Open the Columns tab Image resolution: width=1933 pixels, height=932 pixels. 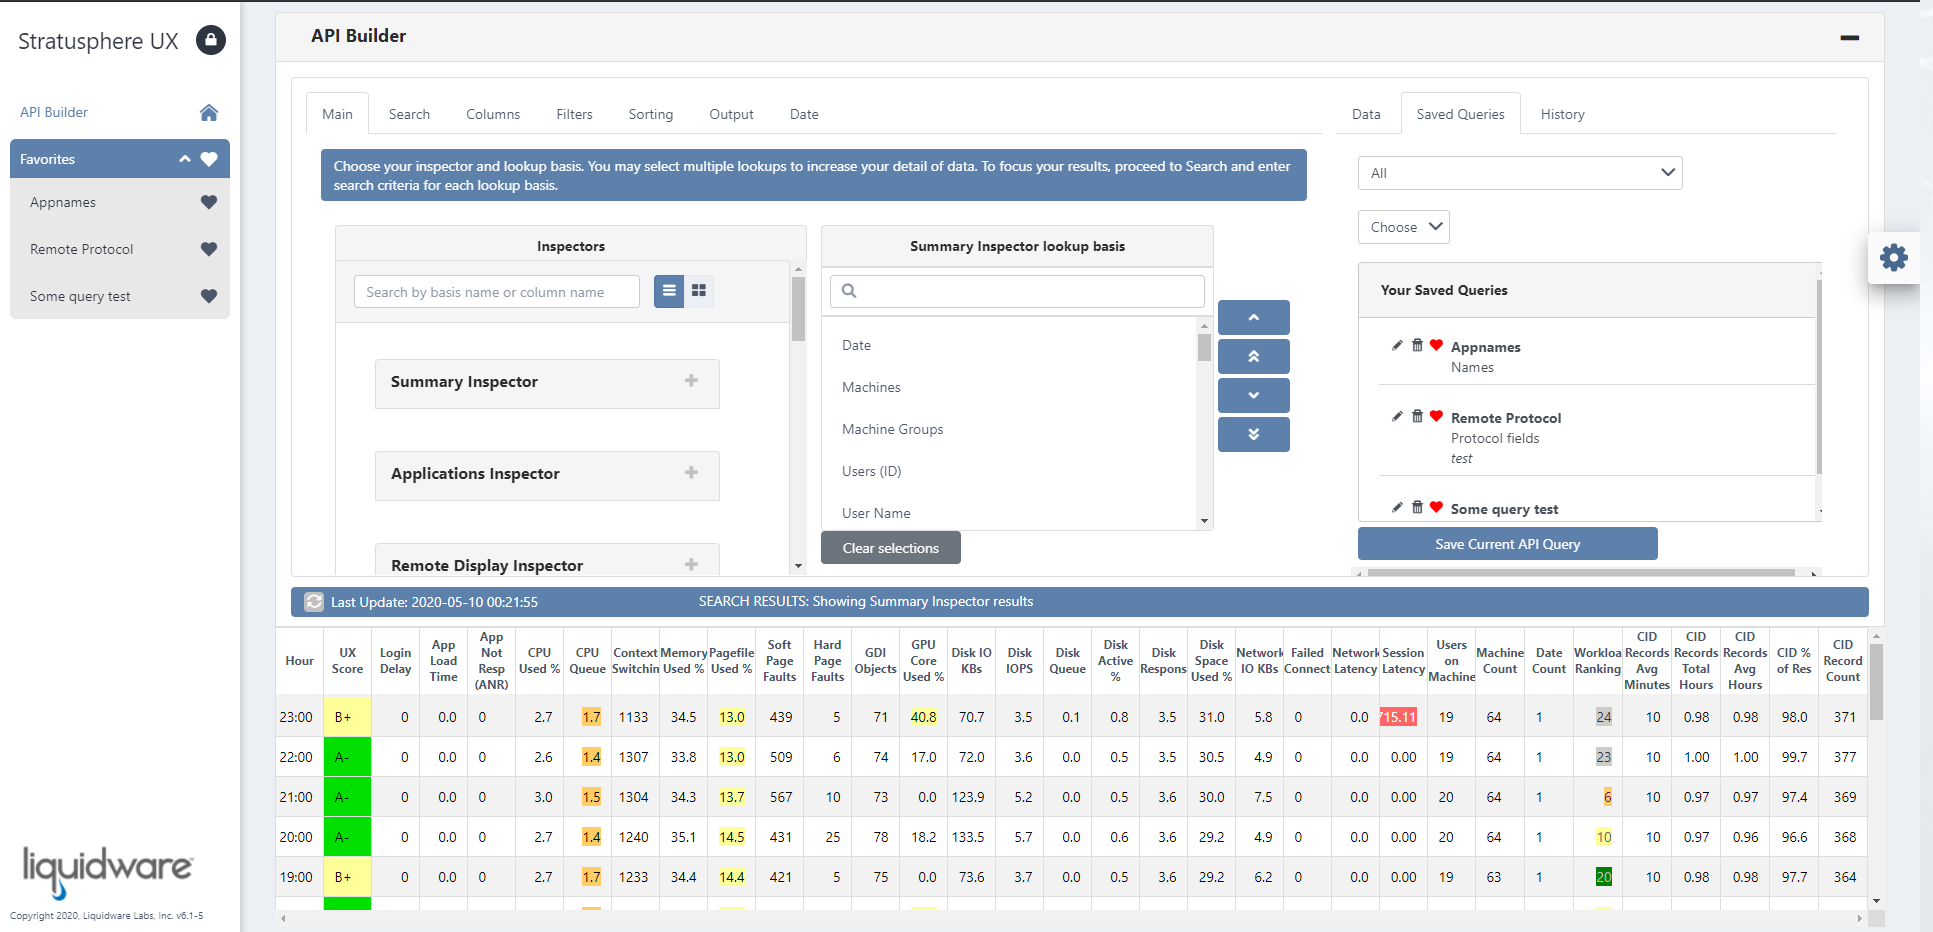tap(493, 114)
